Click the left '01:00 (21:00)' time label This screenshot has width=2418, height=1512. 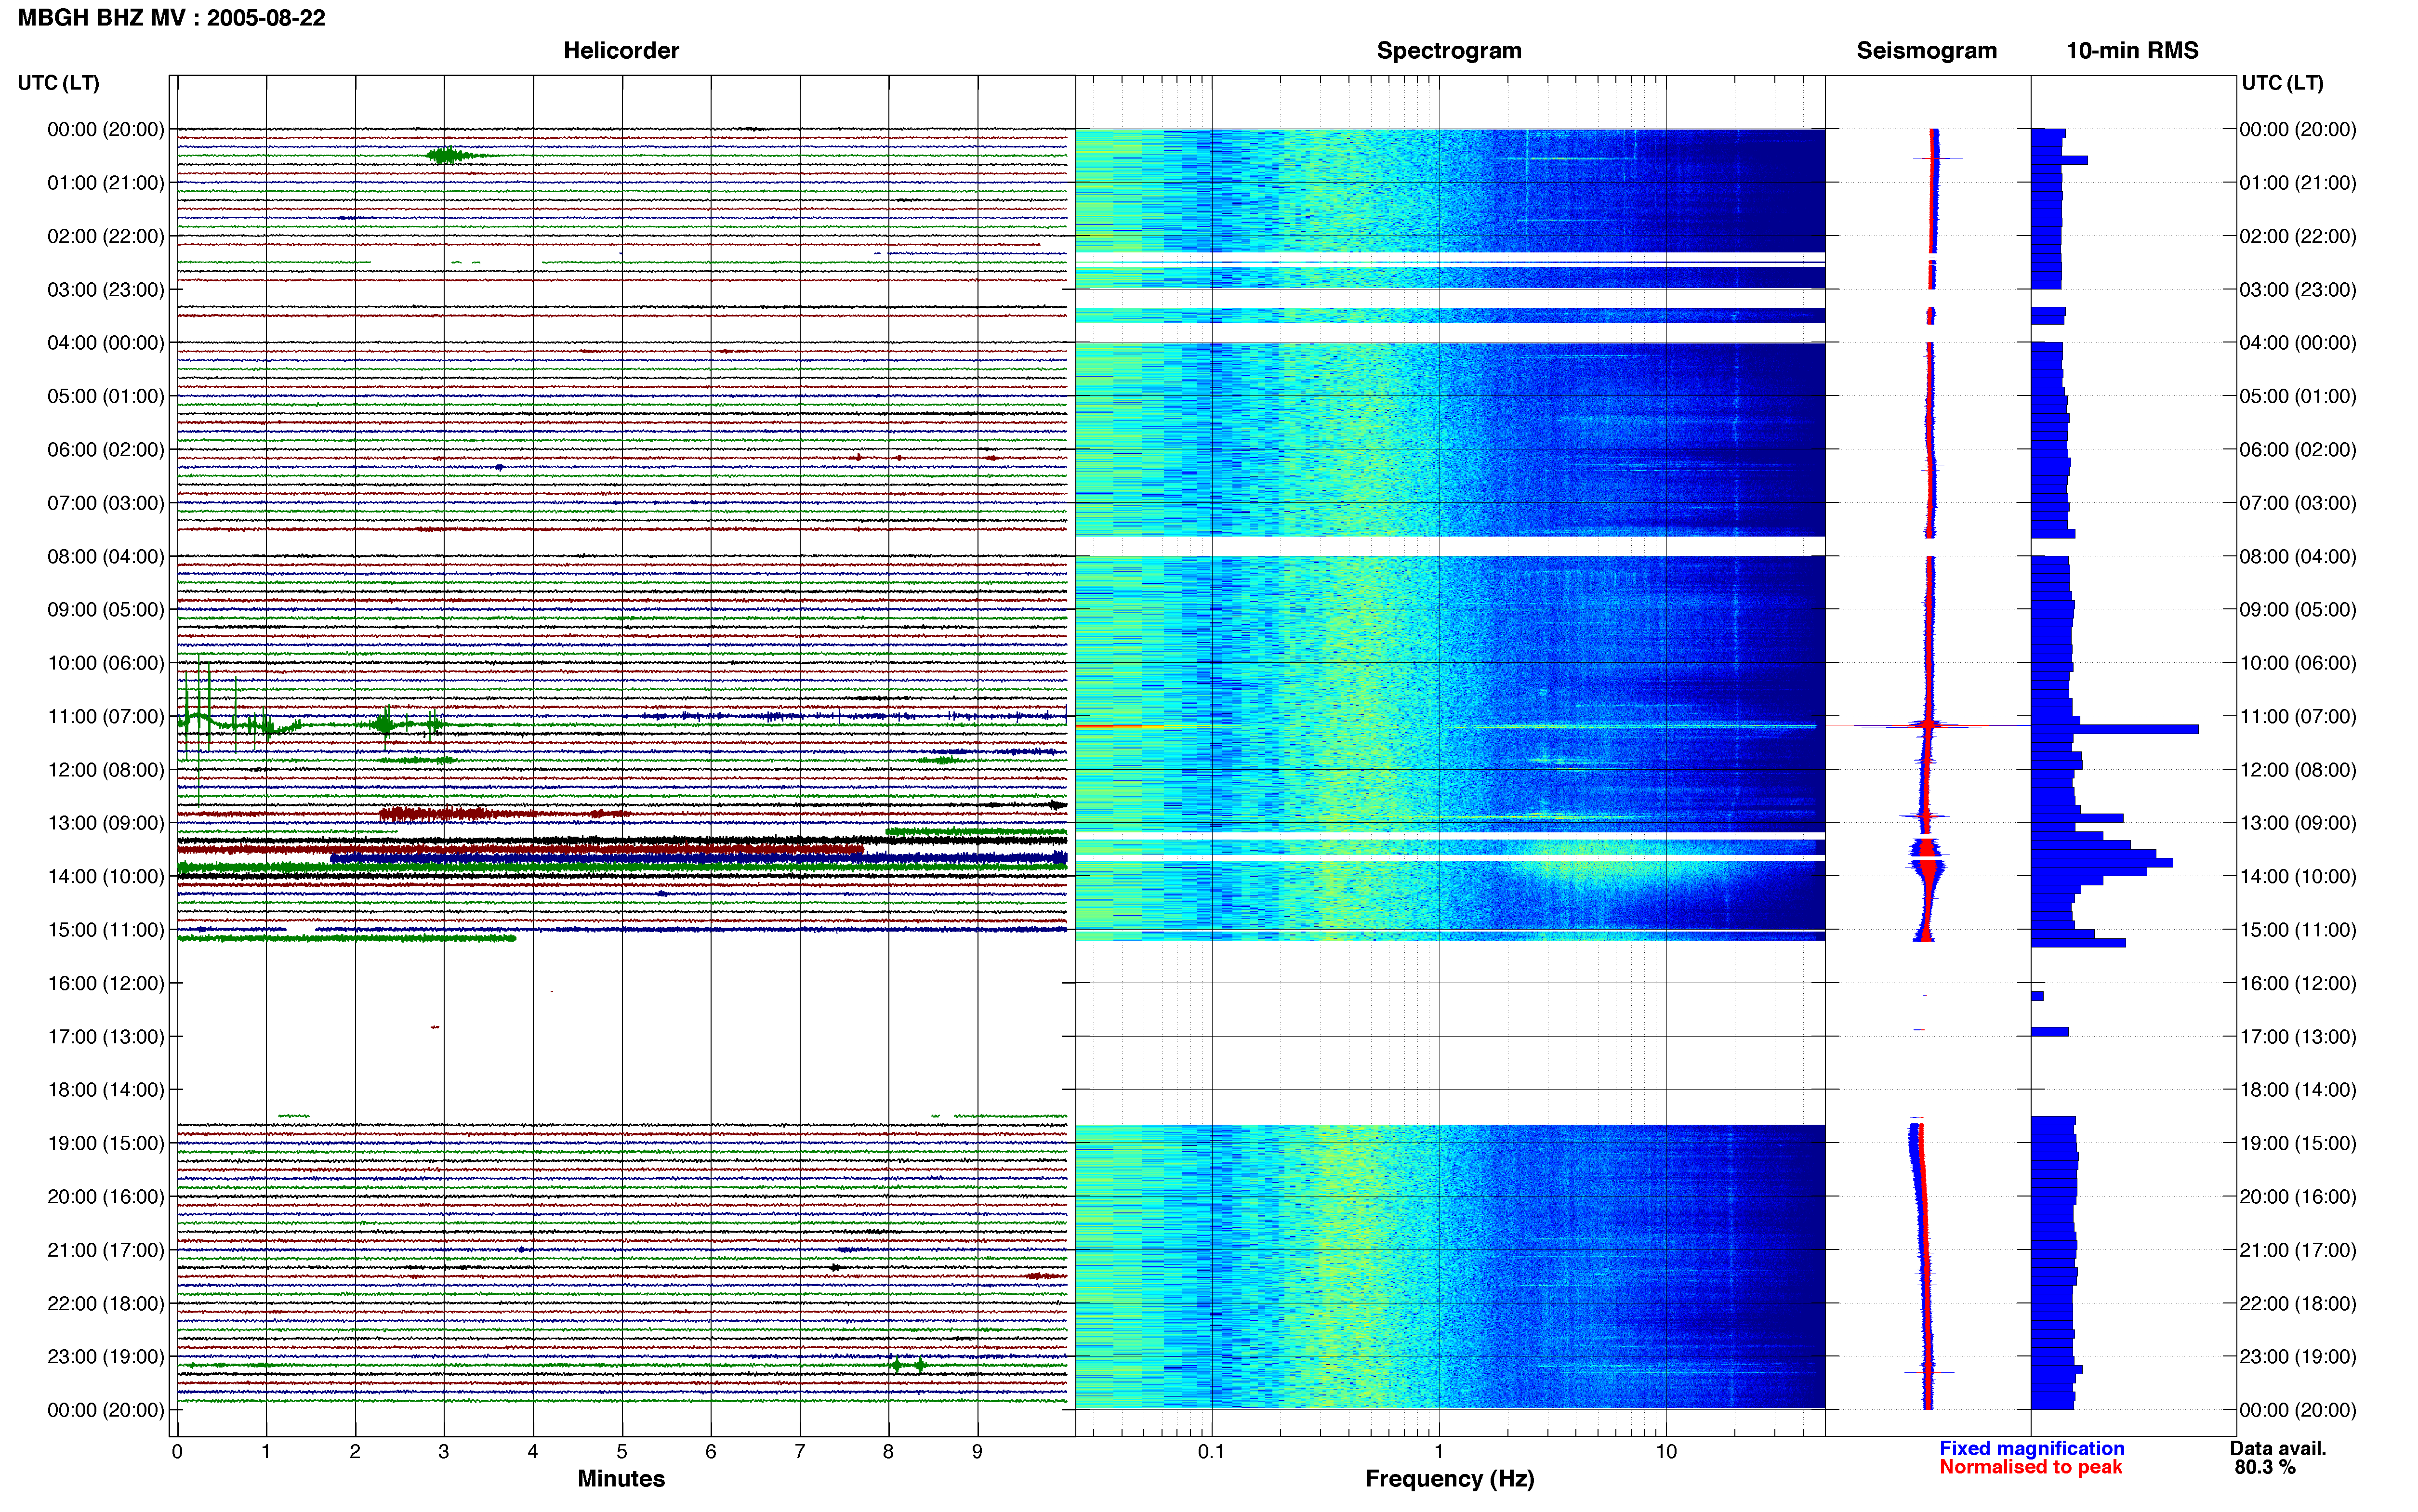click(x=106, y=183)
